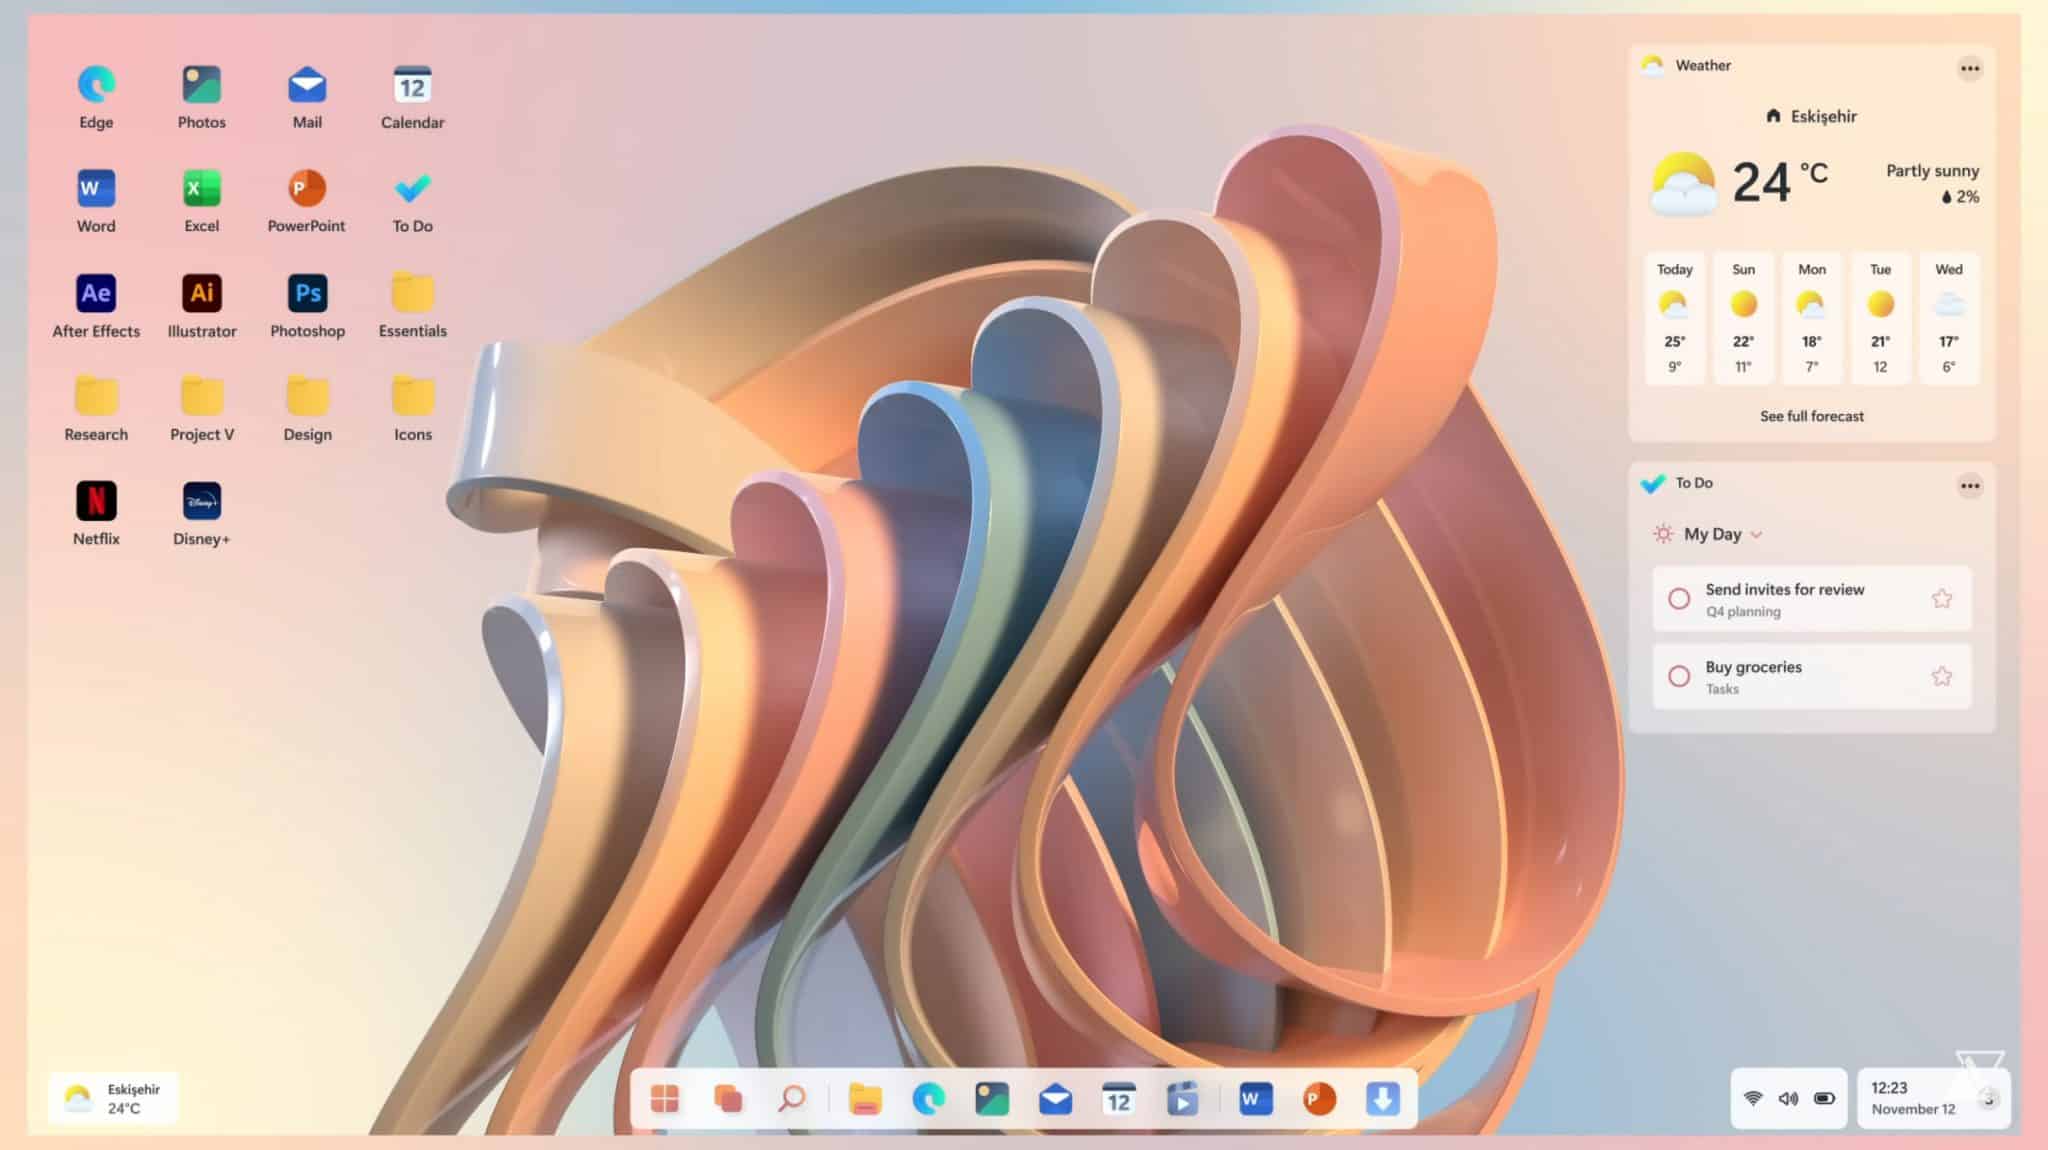The image size is (2048, 1150).
Task: Star the 'Buy groceries' task
Action: (x=1941, y=676)
